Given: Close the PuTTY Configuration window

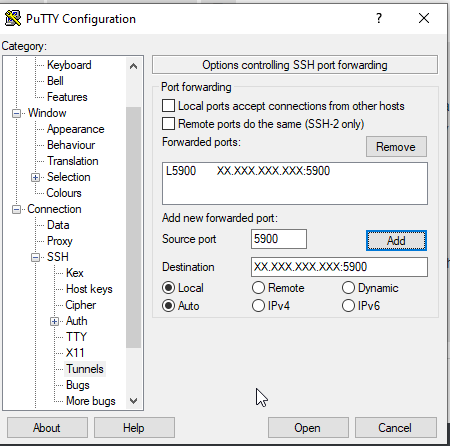Looking at the screenshot, I should tap(424, 18).
